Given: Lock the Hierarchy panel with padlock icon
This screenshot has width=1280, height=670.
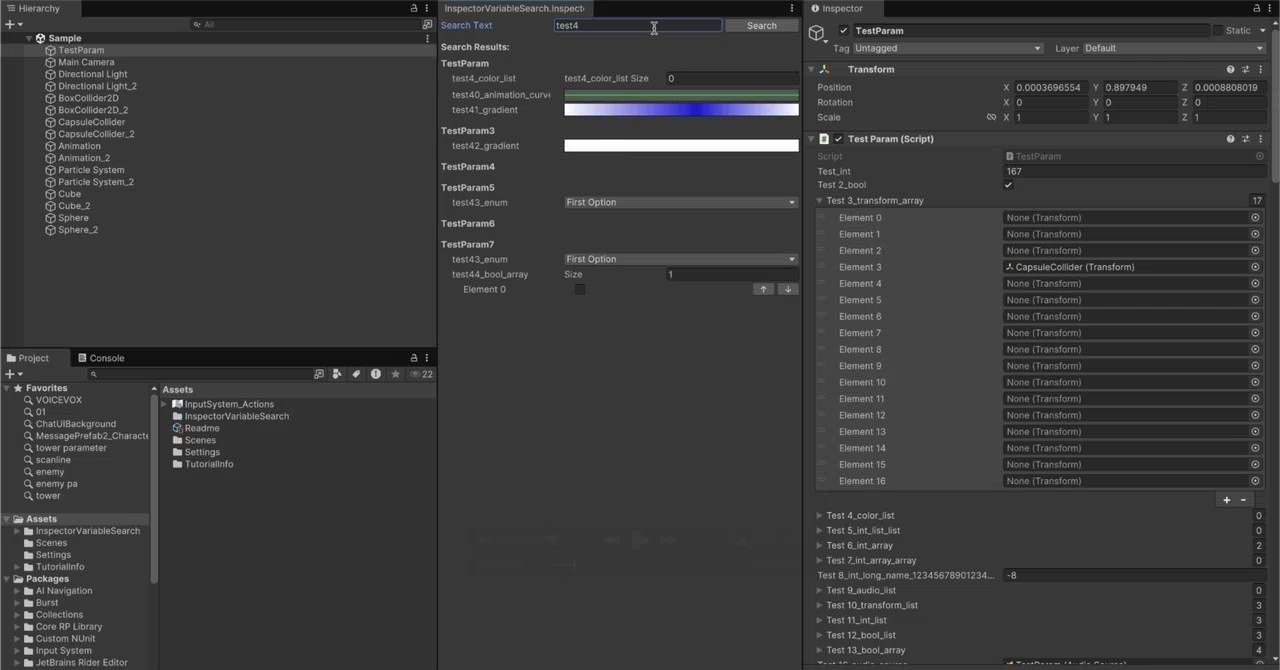Looking at the screenshot, I should [414, 8].
